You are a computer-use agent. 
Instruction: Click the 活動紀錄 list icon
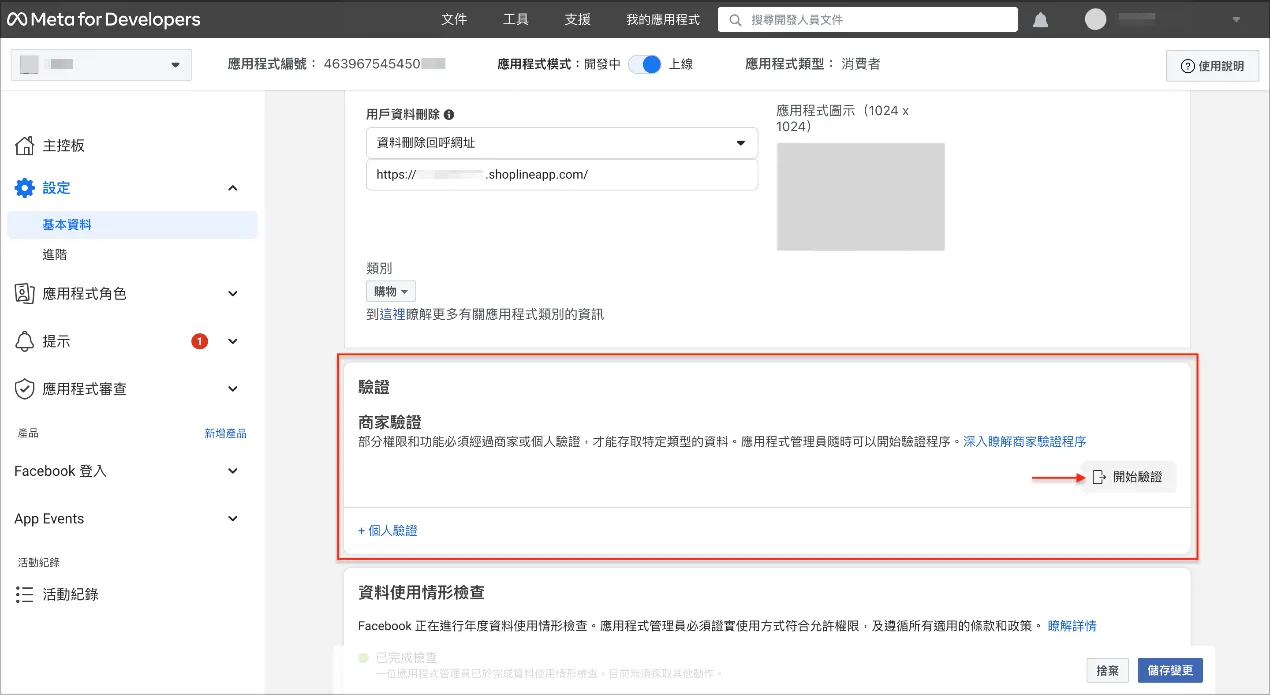tap(25, 595)
